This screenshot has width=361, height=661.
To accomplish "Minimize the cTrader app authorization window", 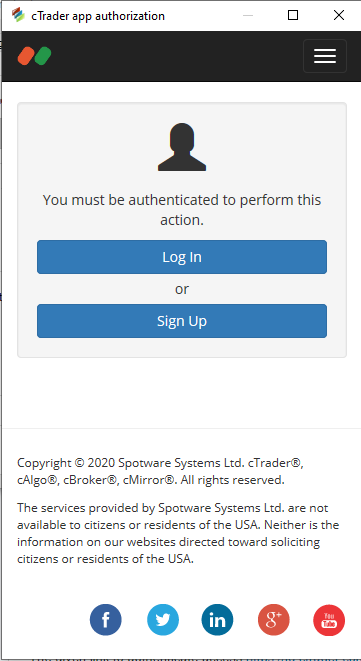I will coord(248,16).
